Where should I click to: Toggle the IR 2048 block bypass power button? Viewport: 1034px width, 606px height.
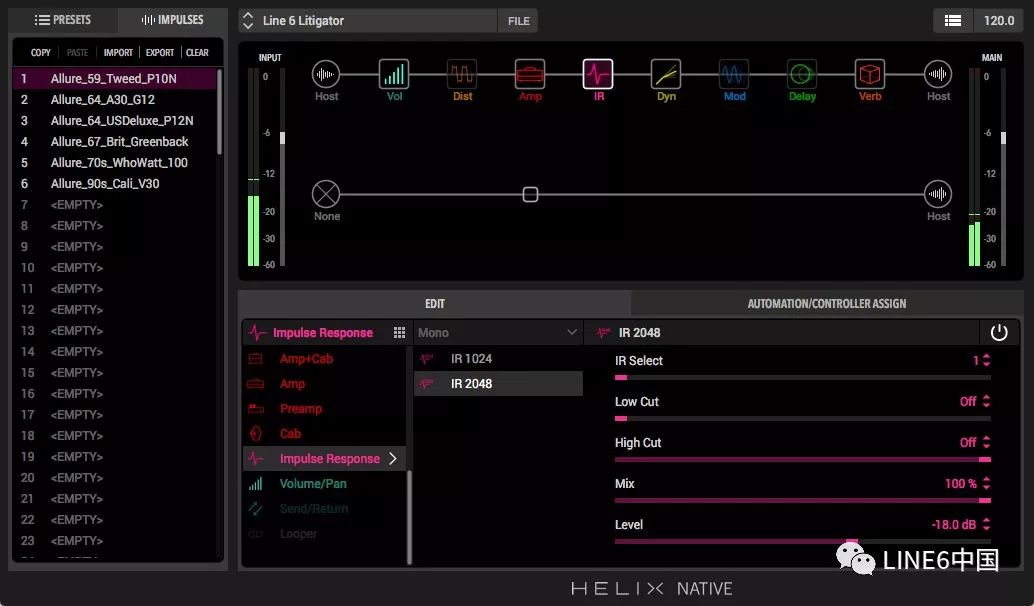[x=999, y=333]
